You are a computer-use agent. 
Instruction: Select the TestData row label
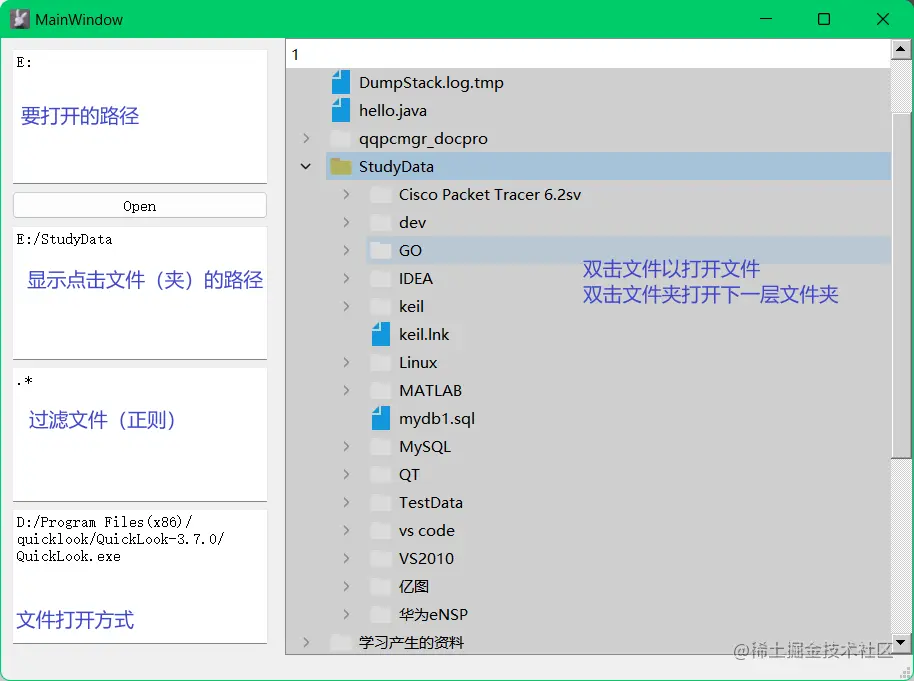point(431,503)
